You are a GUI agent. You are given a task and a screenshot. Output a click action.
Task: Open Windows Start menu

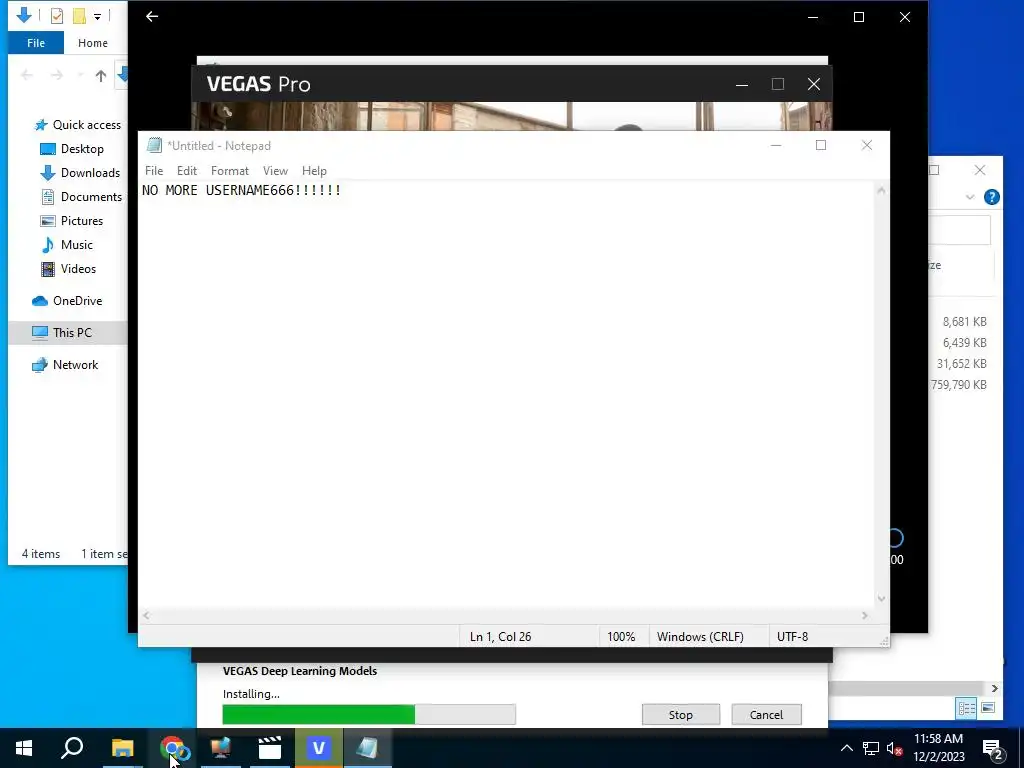tap(24, 748)
